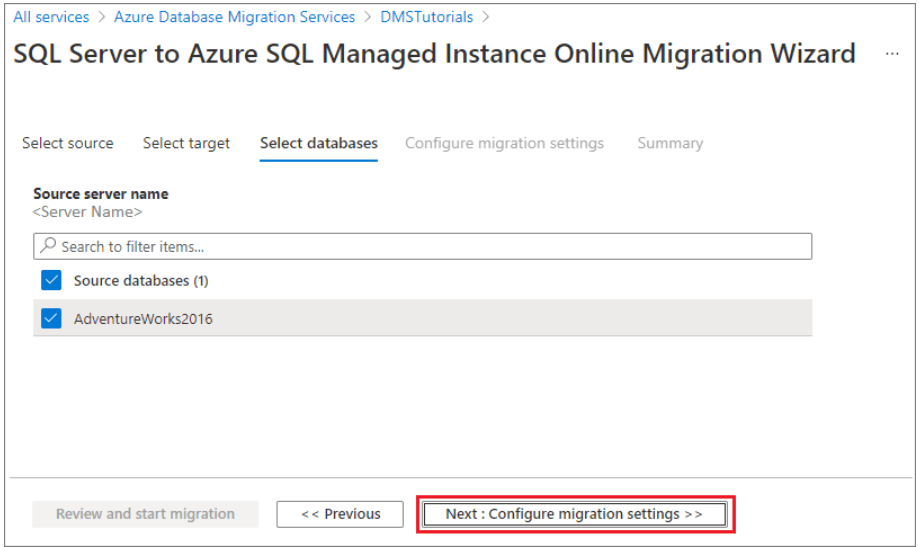Screen dimensions: 919x547
Task: Switch to the Select target tab
Action: 186,143
